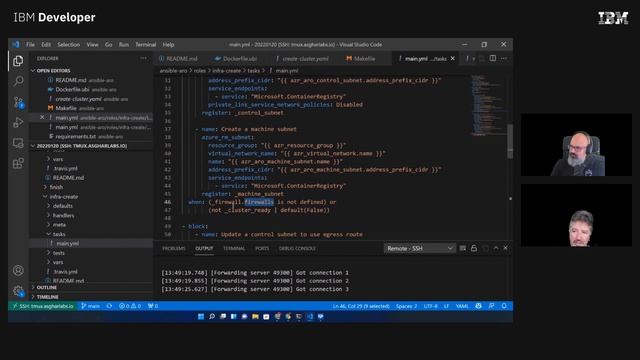This screenshot has width=640, height=360.
Task: Open Run and Debug view in the activity bar
Action: [x=18, y=122]
